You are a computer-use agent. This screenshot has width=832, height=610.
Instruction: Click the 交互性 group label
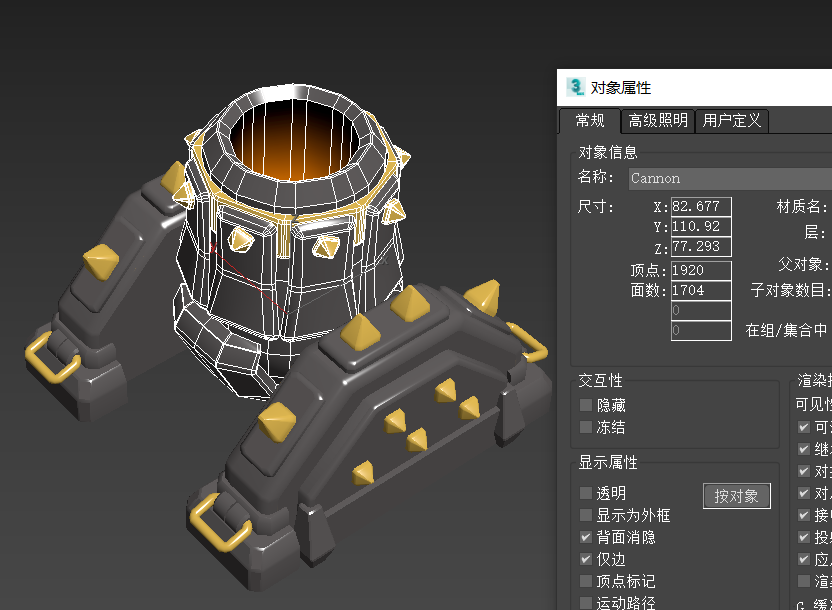coord(600,380)
